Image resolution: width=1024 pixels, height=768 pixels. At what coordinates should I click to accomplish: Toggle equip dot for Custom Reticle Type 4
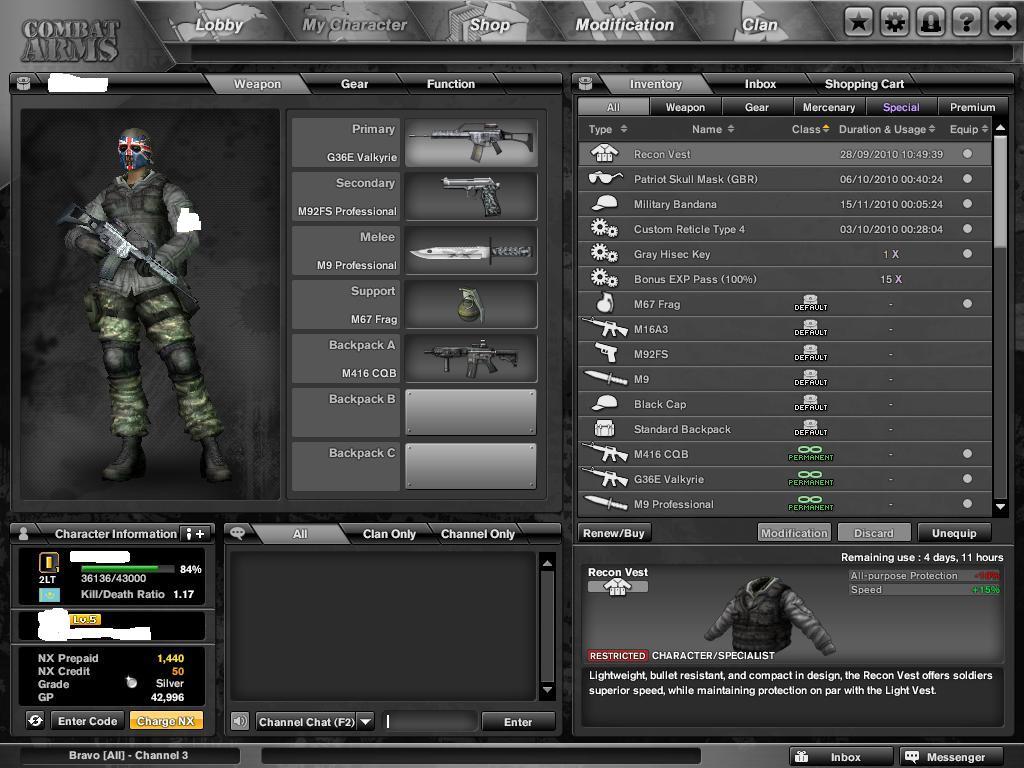click(x=967, y=229)
